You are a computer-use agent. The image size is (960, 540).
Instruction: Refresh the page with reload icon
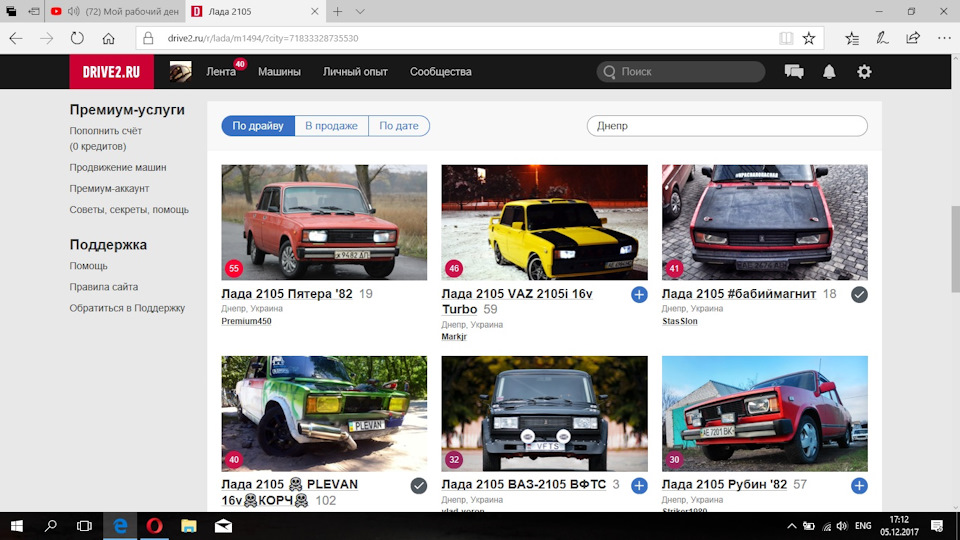(x=77, y=38)
